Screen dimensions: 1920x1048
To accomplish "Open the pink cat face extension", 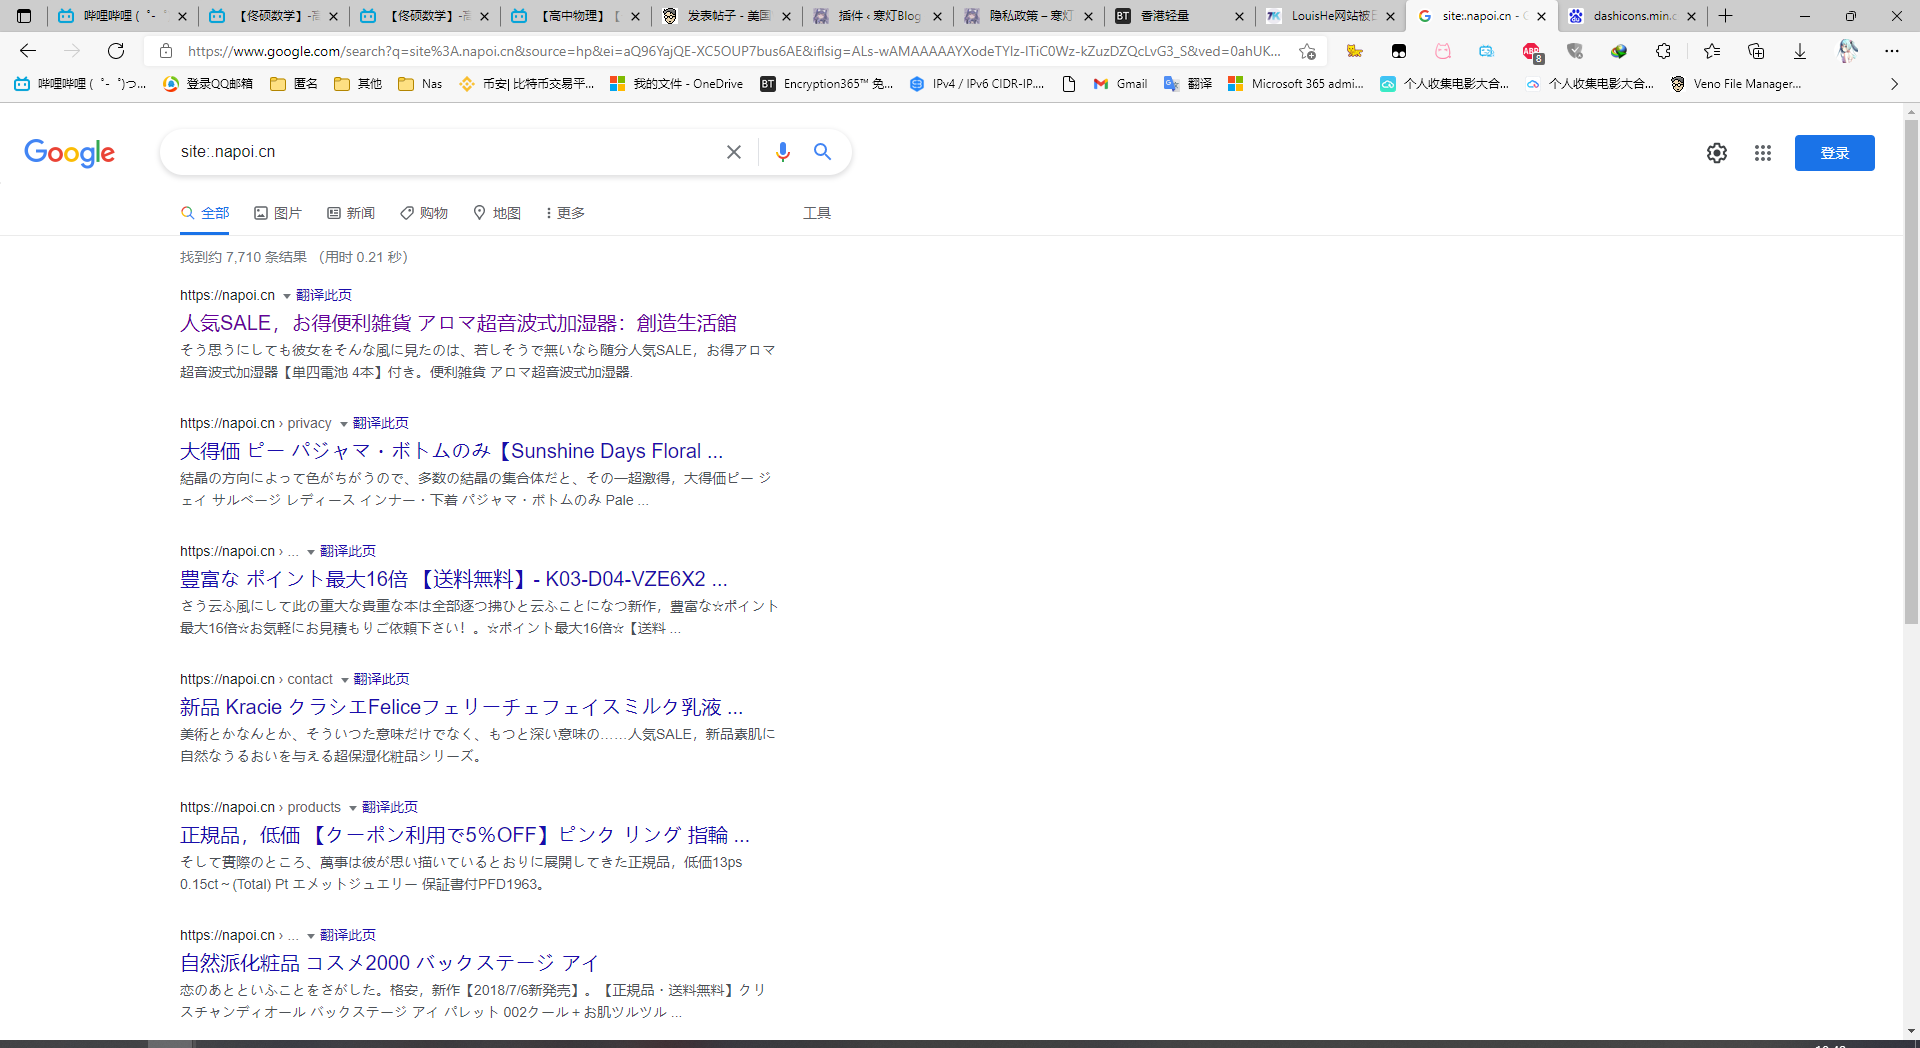I will coord(1443,51).
